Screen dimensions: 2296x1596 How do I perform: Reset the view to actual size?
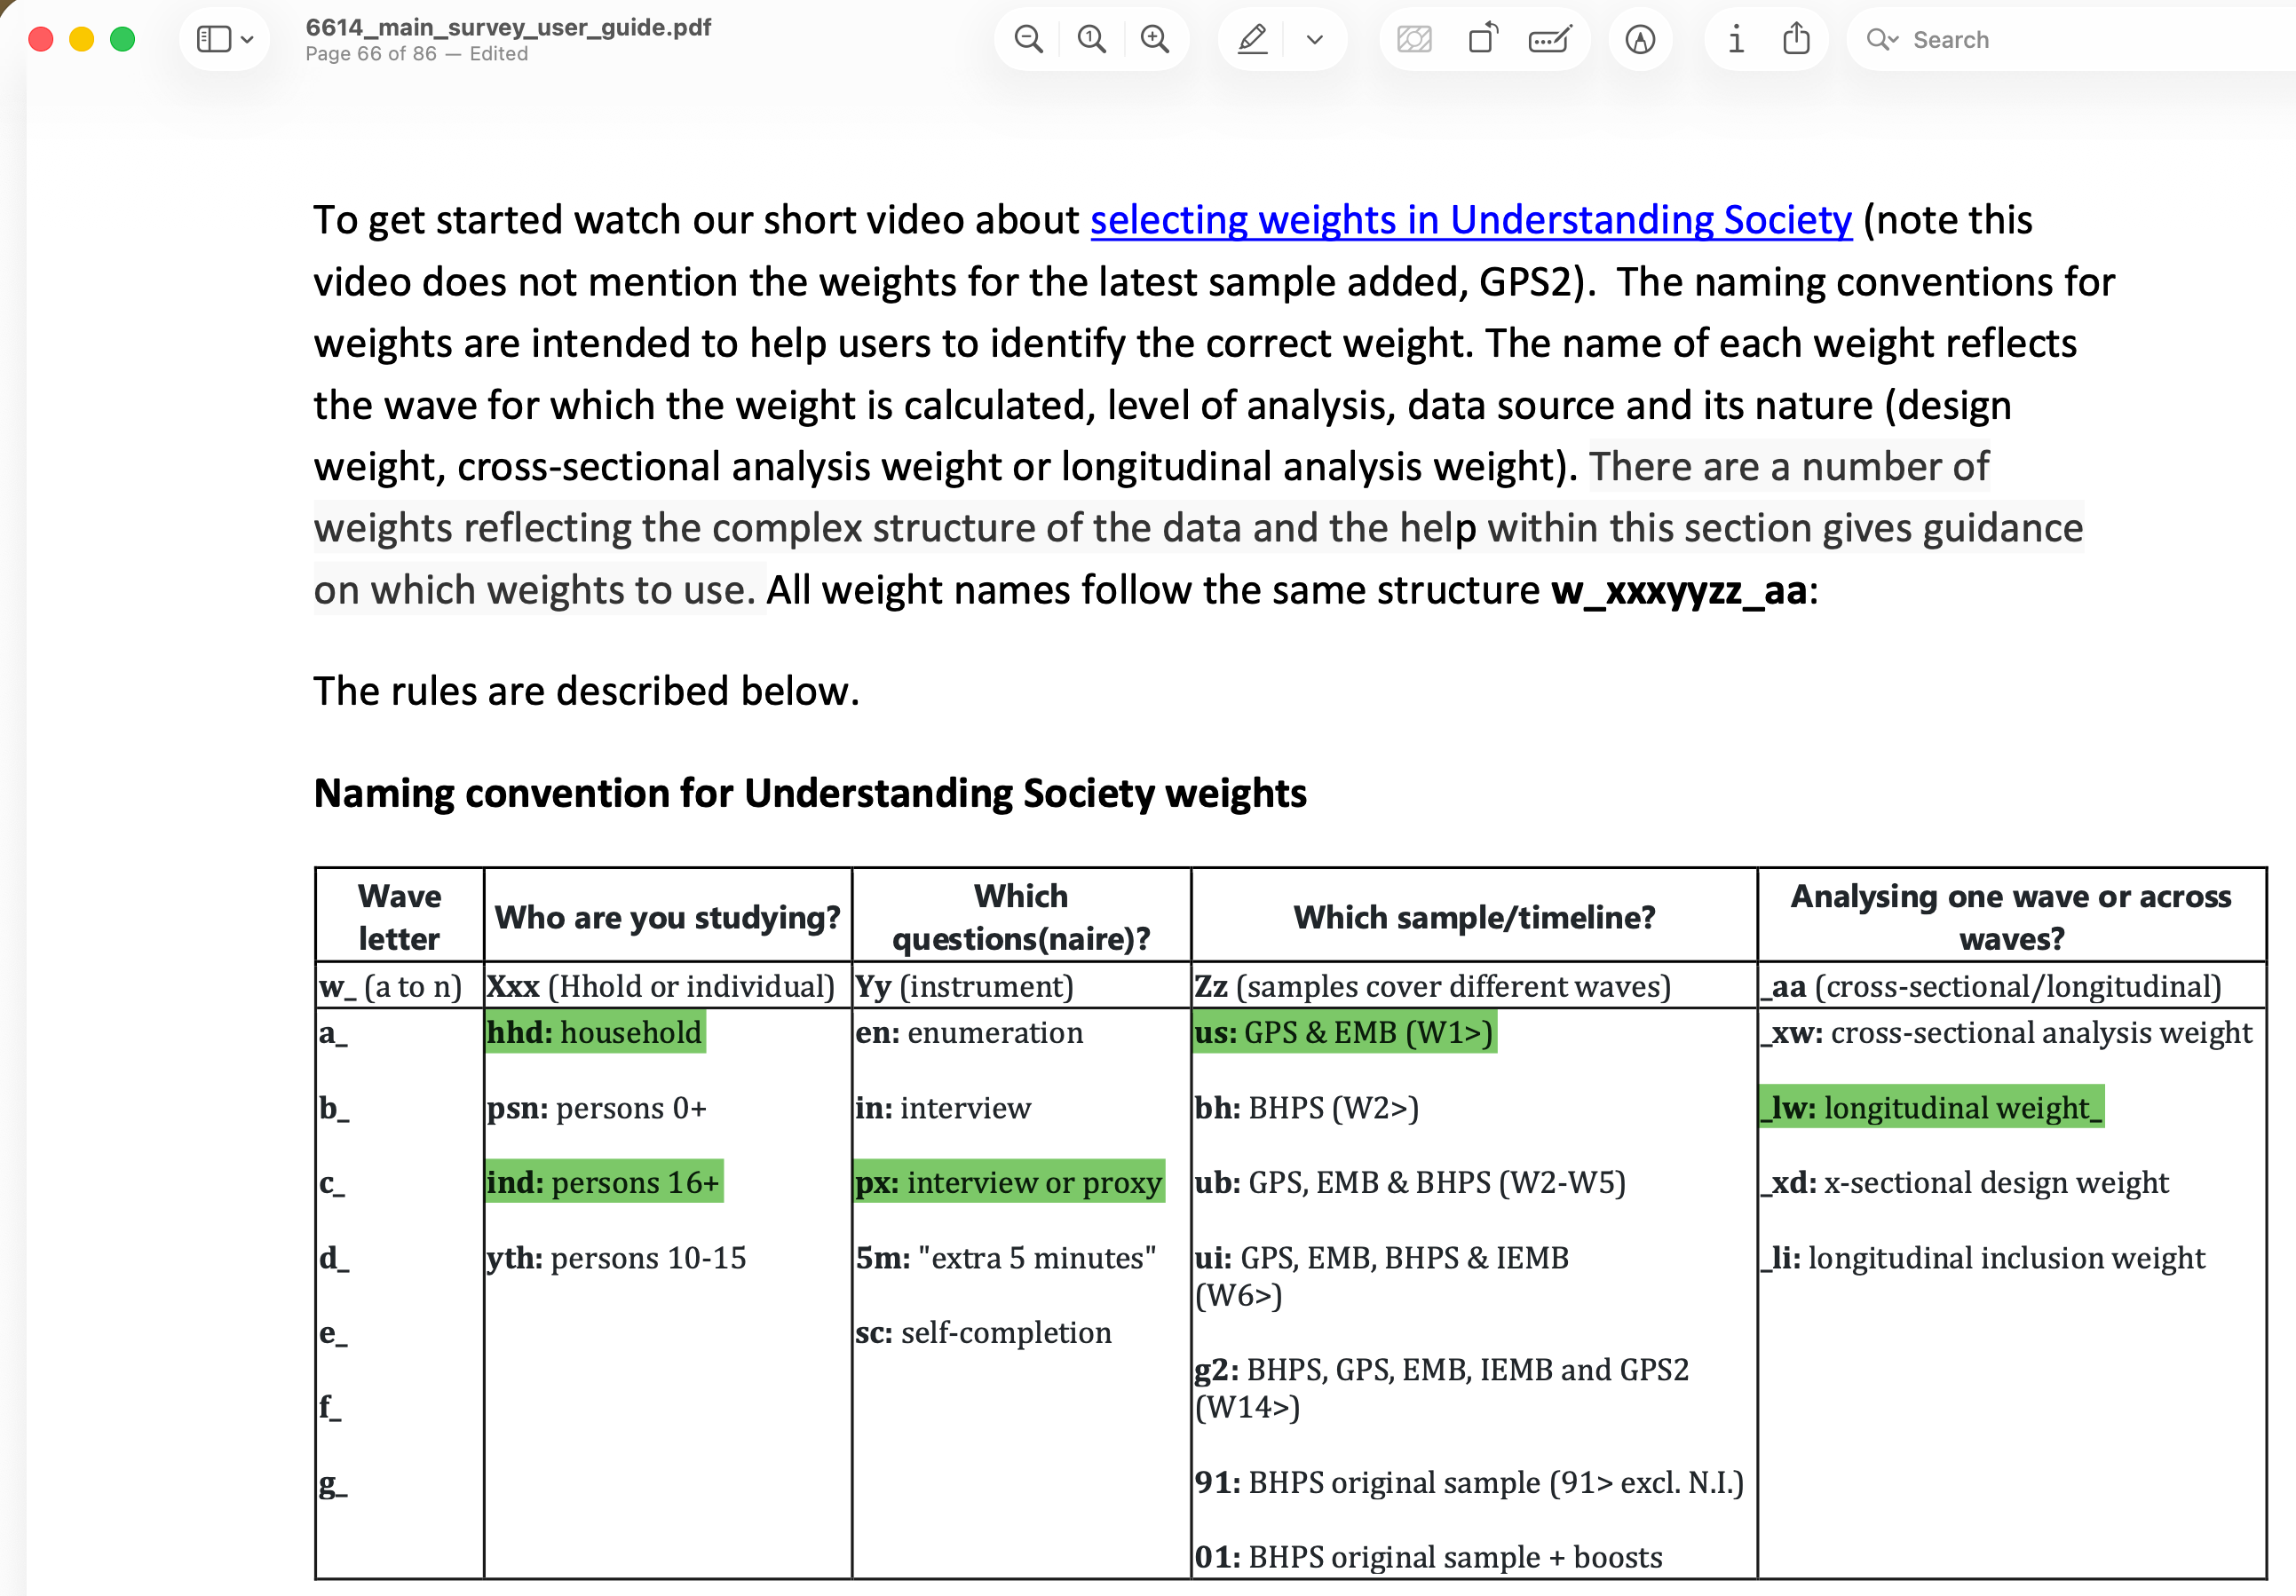1091,39
